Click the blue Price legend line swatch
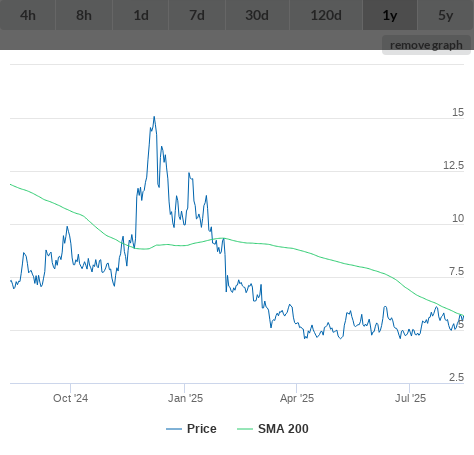Screen dimensions: 474x455 coord(174,429)
